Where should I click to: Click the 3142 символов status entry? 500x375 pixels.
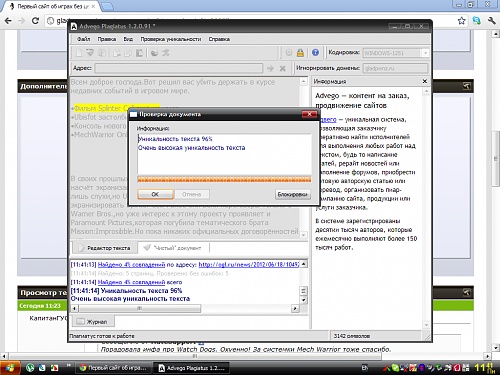tap(352, 336)
